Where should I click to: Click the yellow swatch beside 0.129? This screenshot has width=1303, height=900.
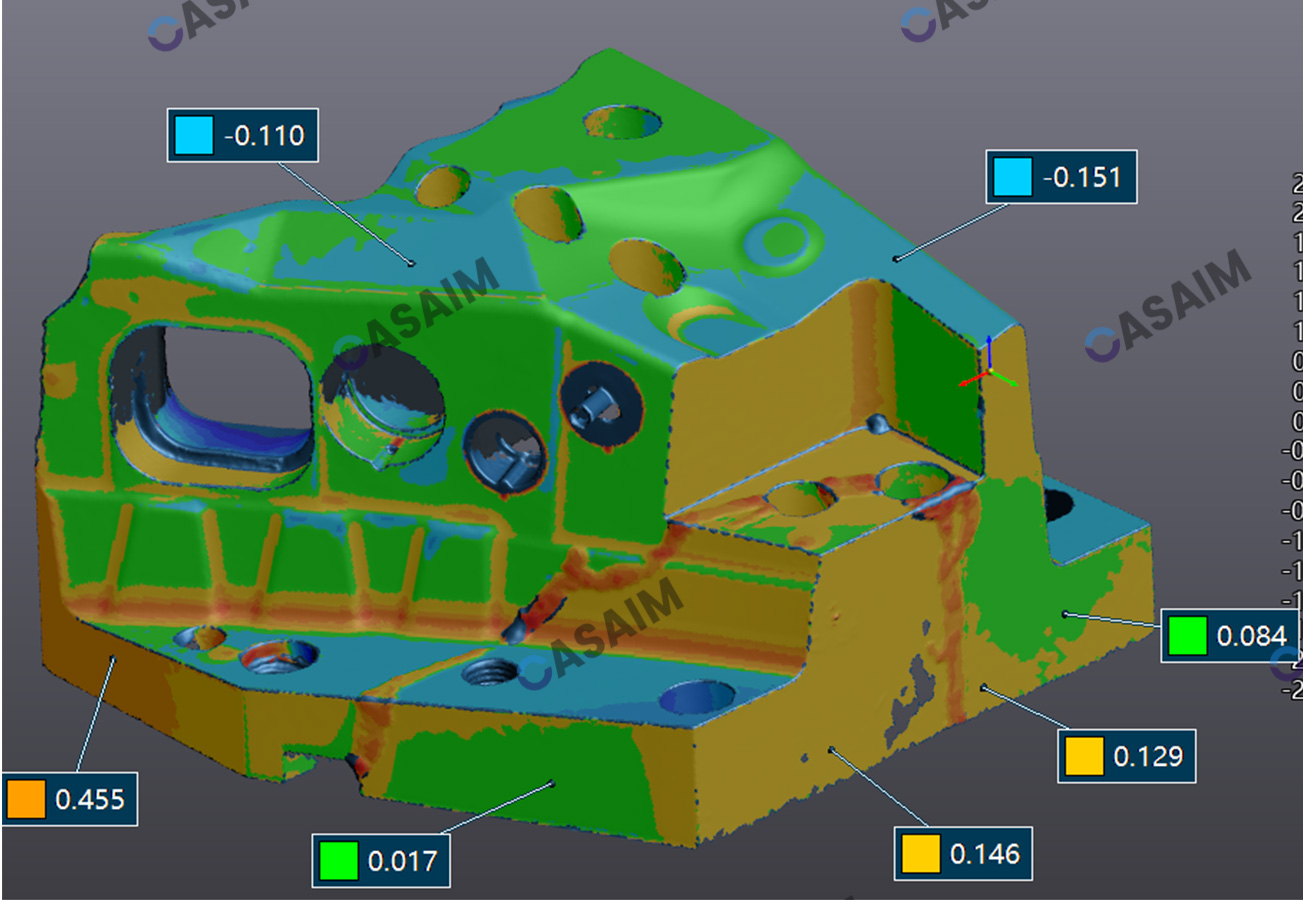1084,757
